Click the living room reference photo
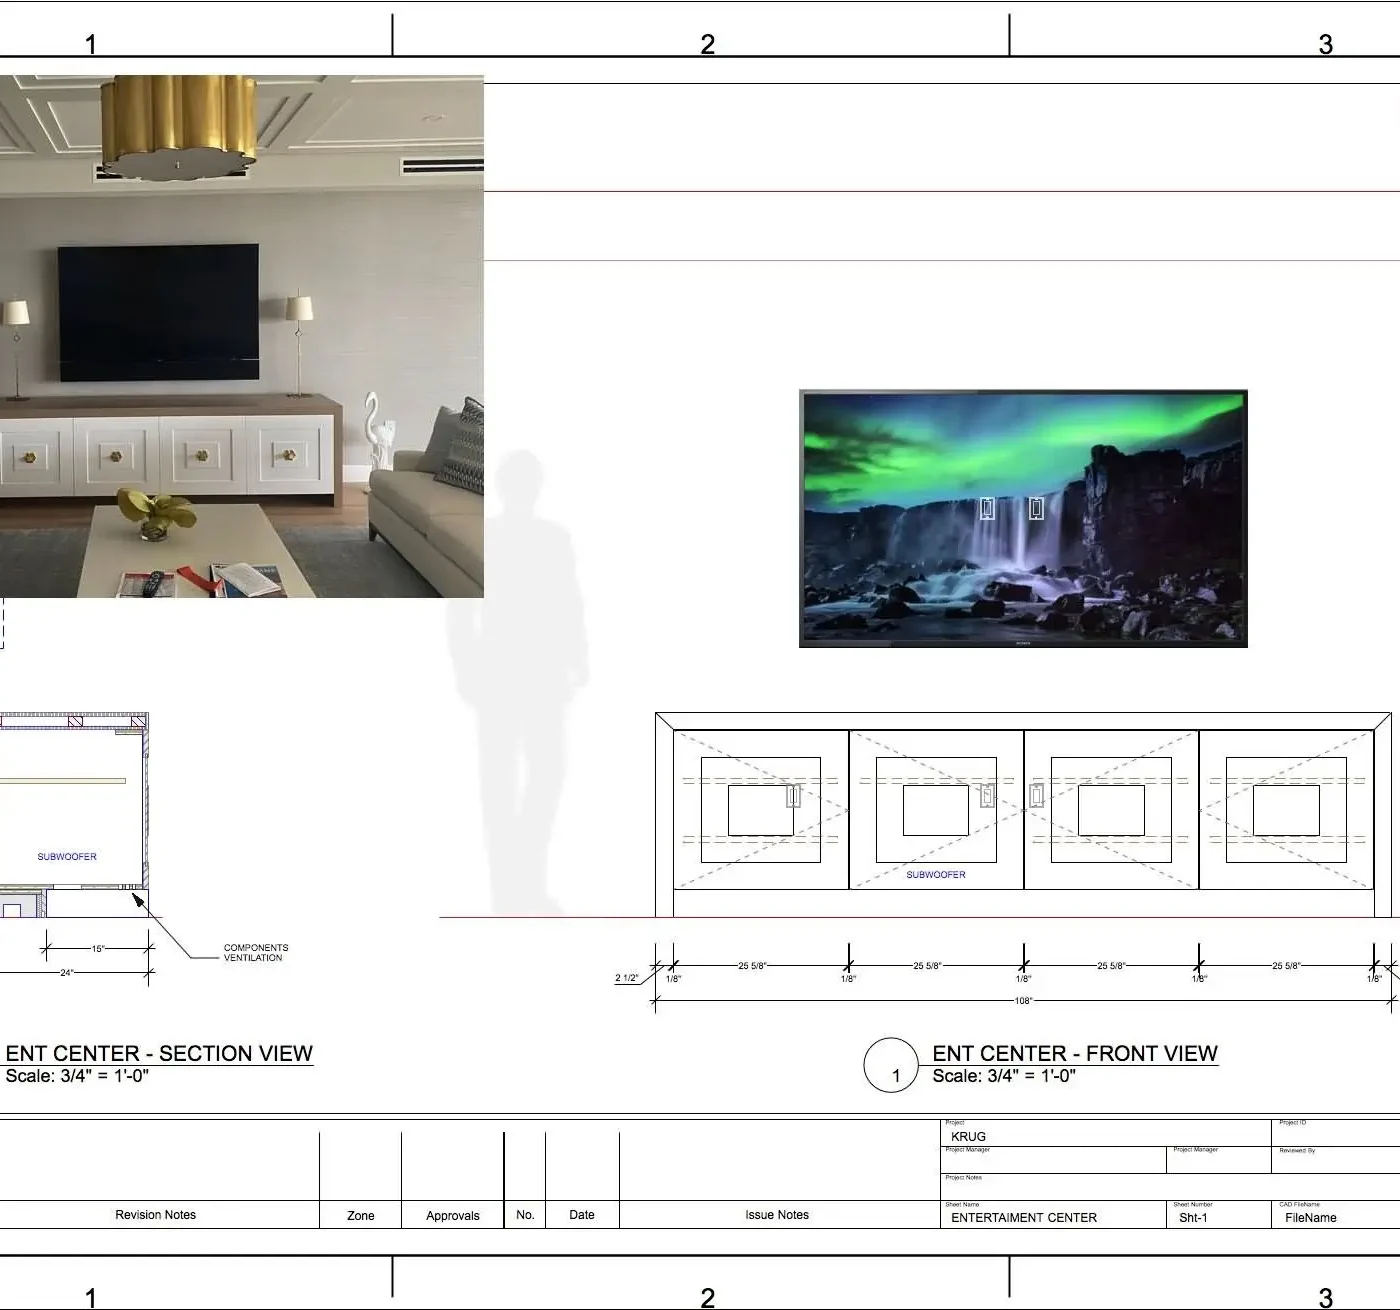This screenshot has height=1310, width=1400. [241, 336]
